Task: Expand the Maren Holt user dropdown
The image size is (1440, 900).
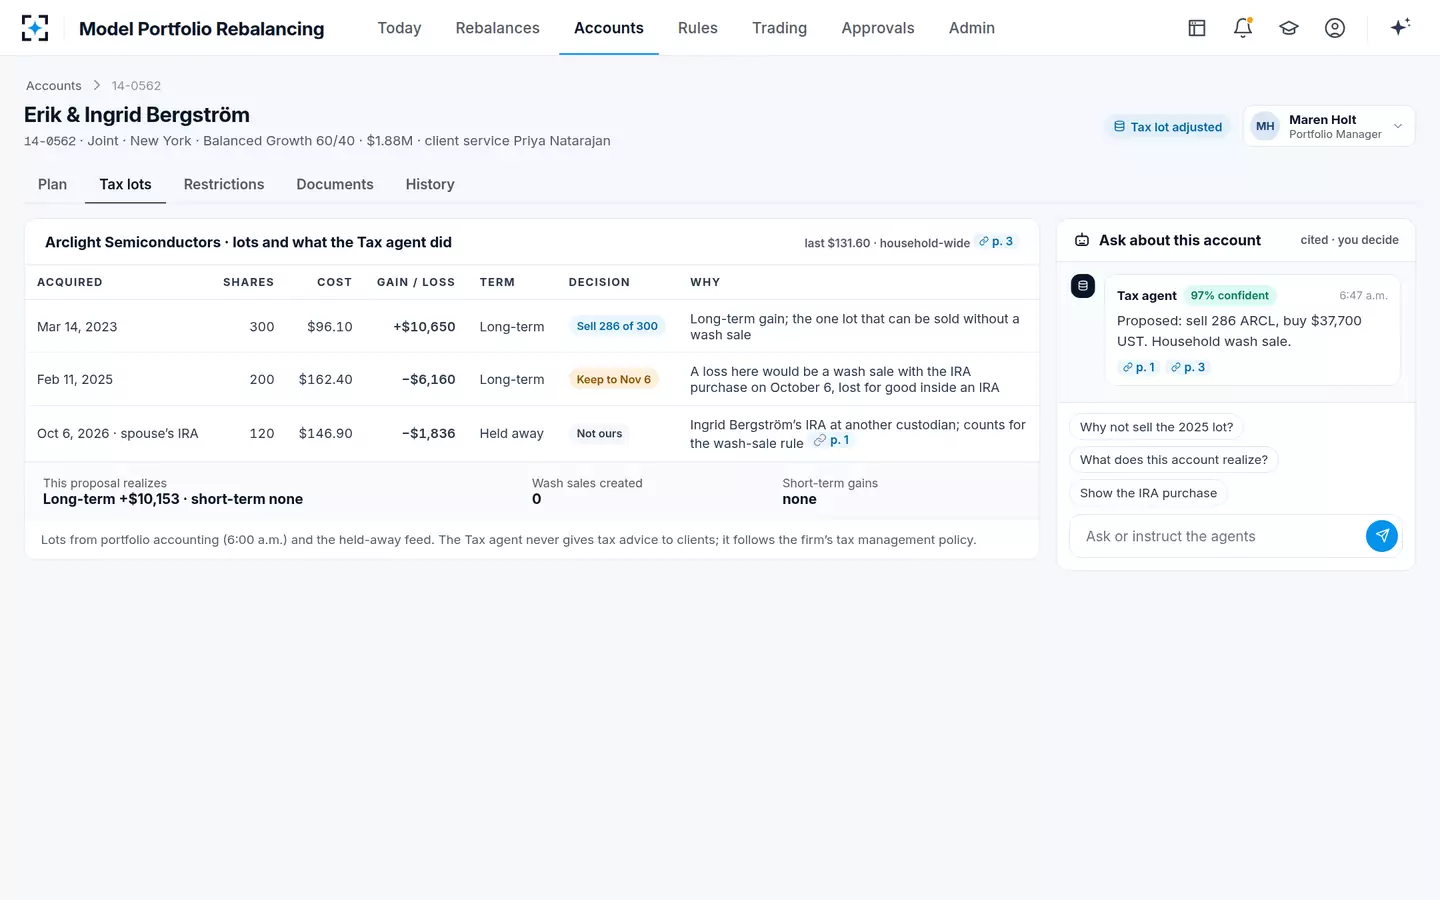Action: point(1329,126)
